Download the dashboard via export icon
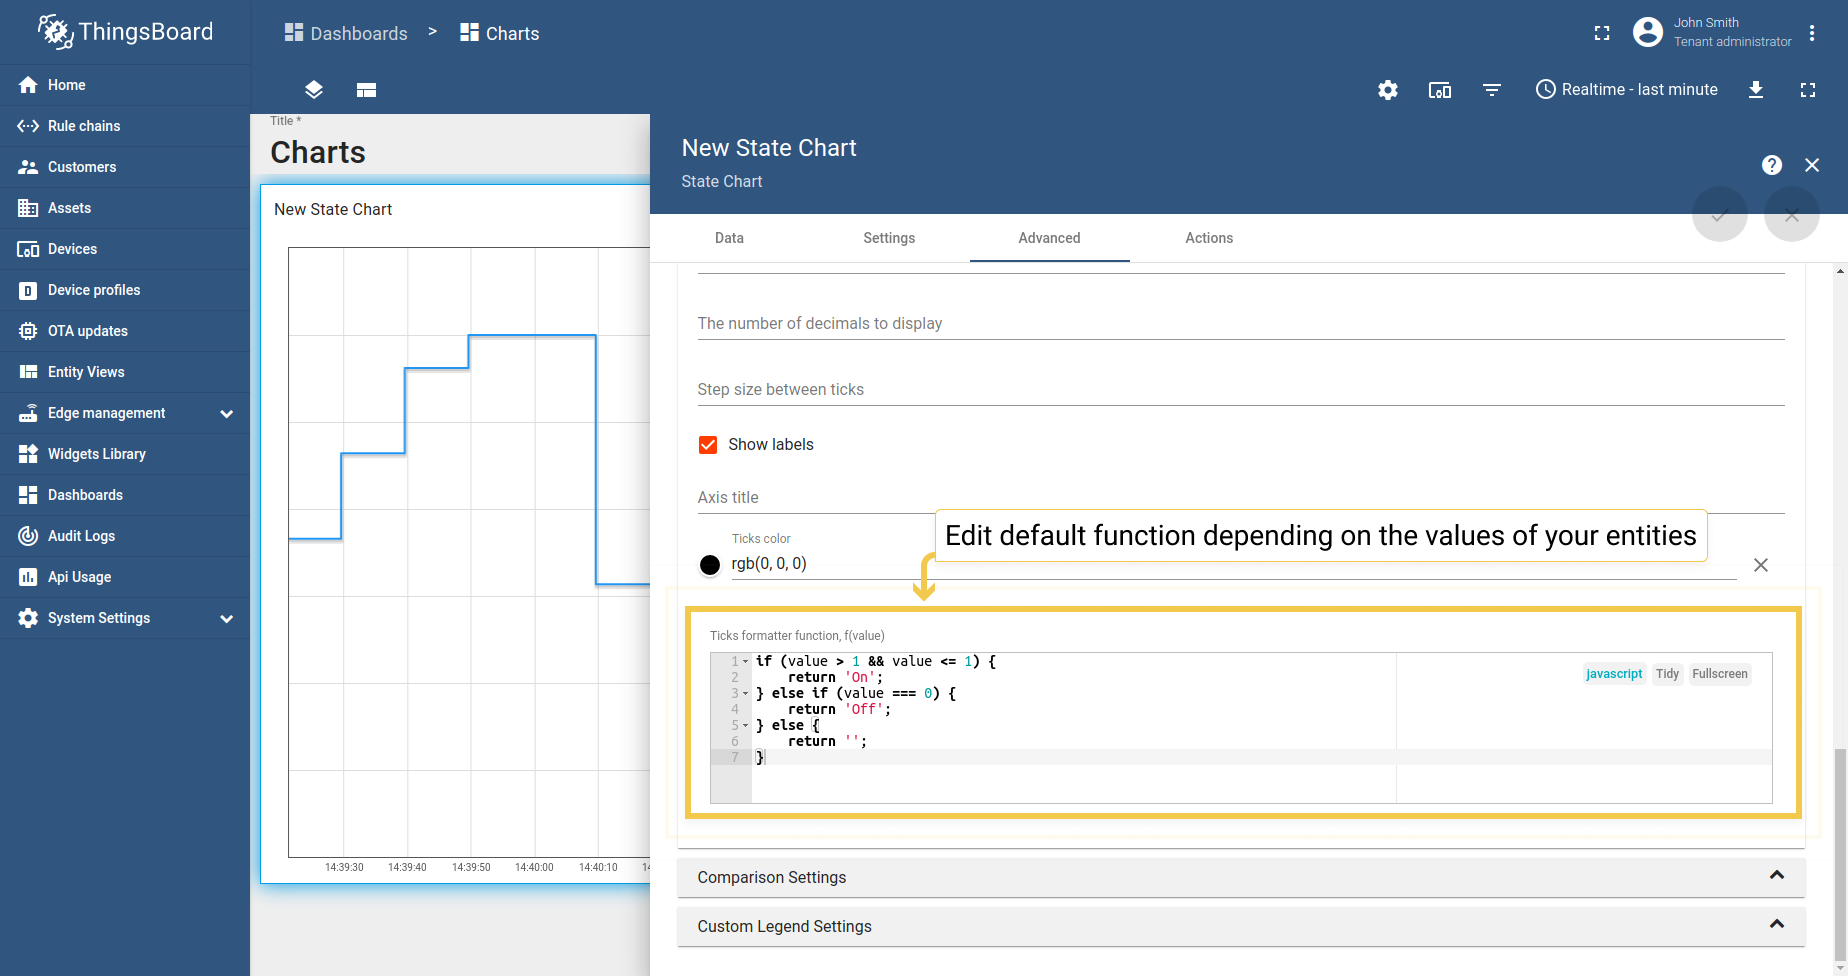This screenshot has width=1848, height=976. point(1757,90)
